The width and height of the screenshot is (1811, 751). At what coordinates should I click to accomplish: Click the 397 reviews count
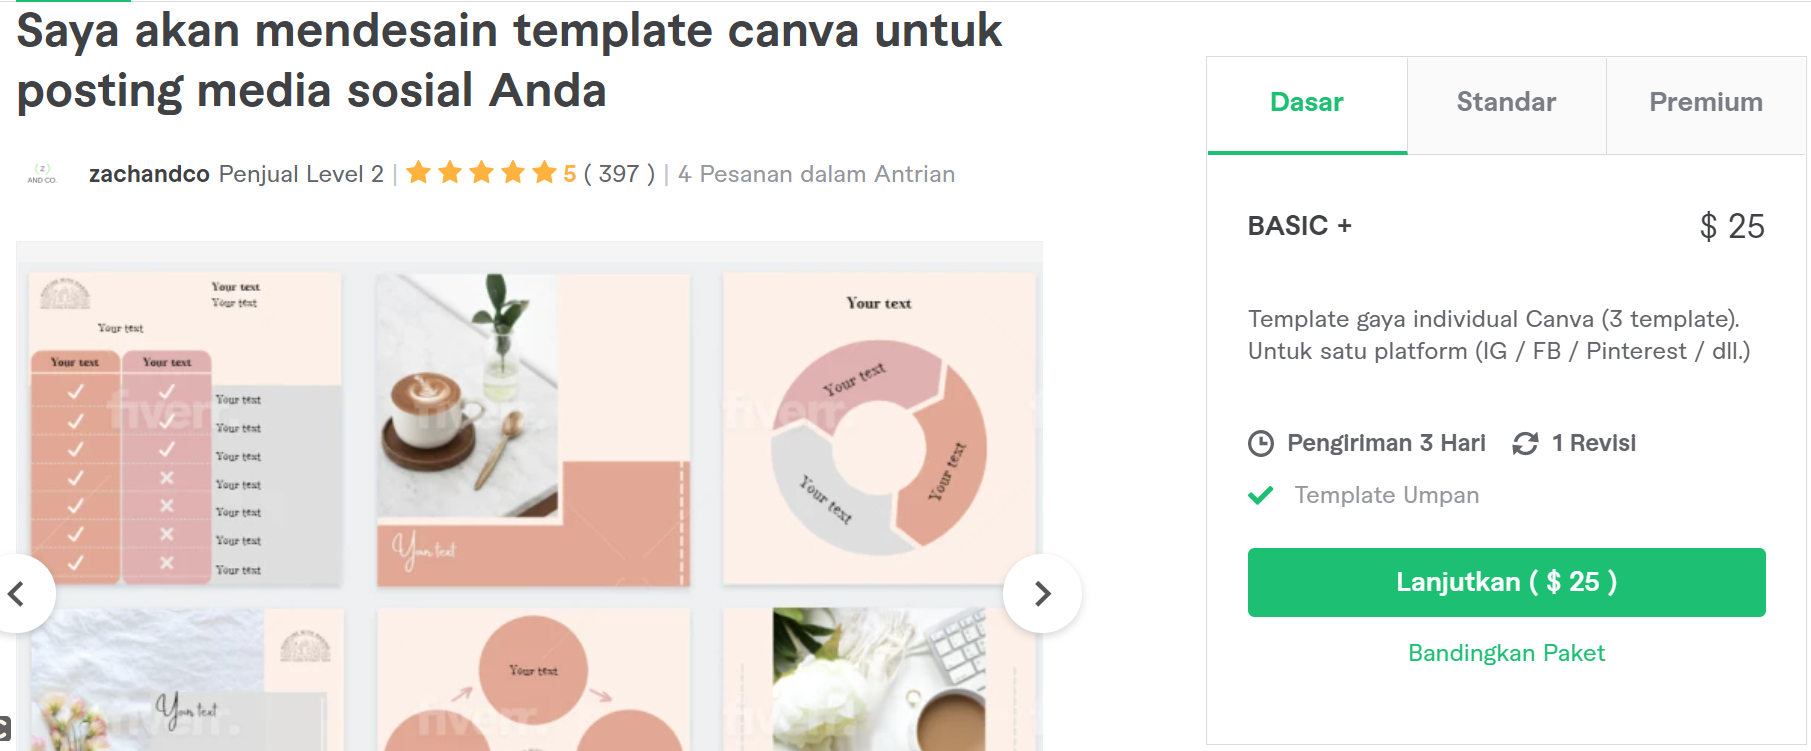[619, 173]
